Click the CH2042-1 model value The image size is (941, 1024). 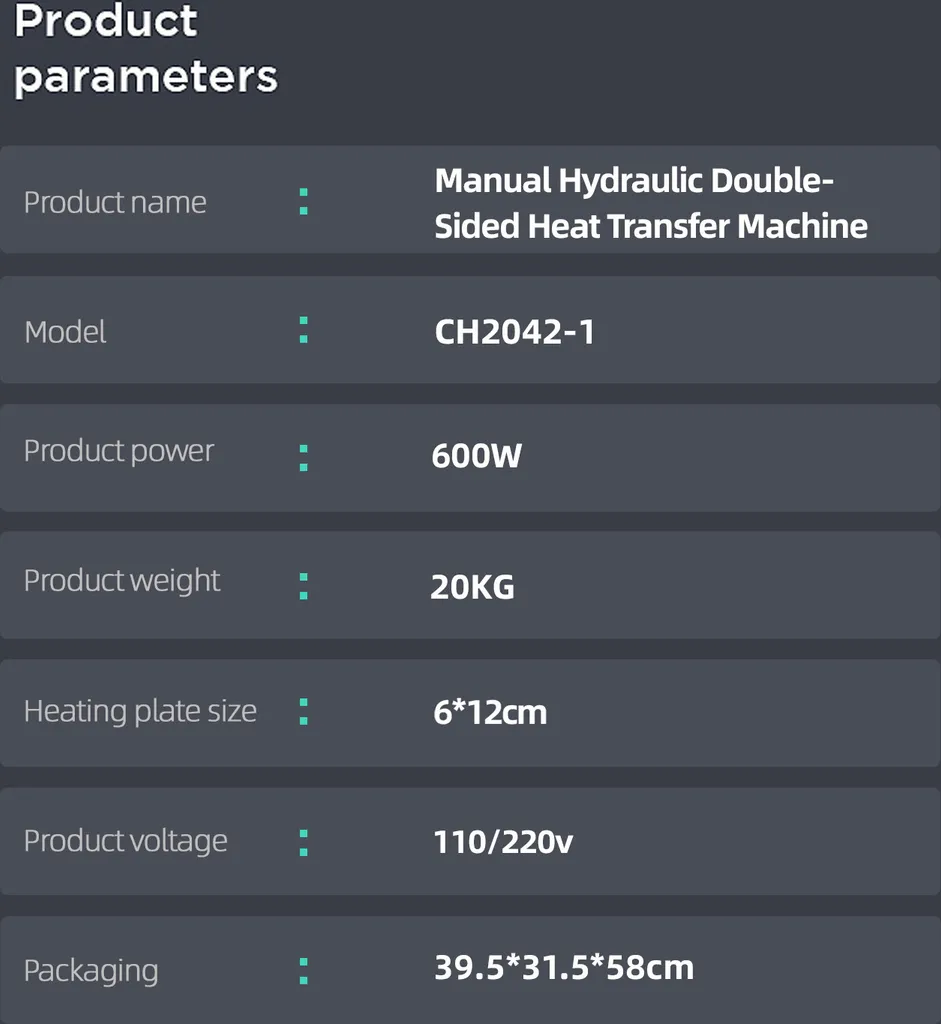515,332
